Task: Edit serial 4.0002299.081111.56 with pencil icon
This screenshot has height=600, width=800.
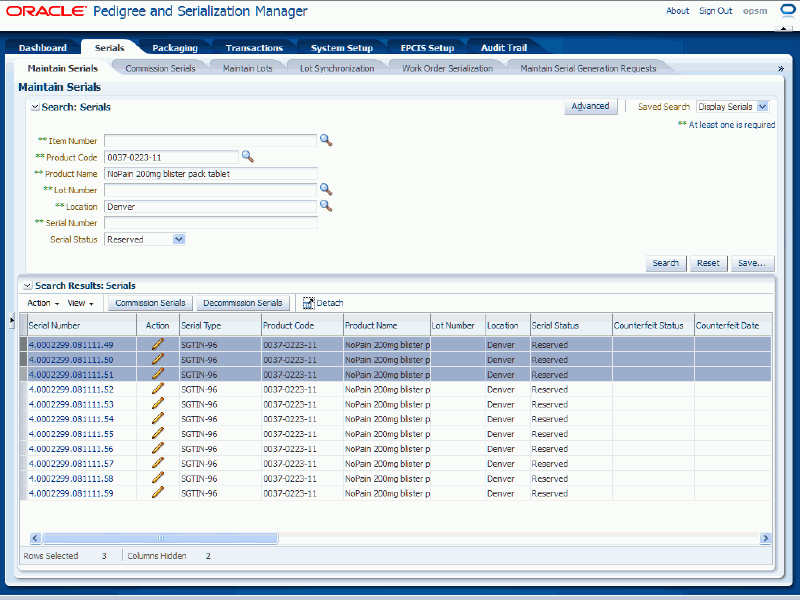Action: tap(158, 448)
